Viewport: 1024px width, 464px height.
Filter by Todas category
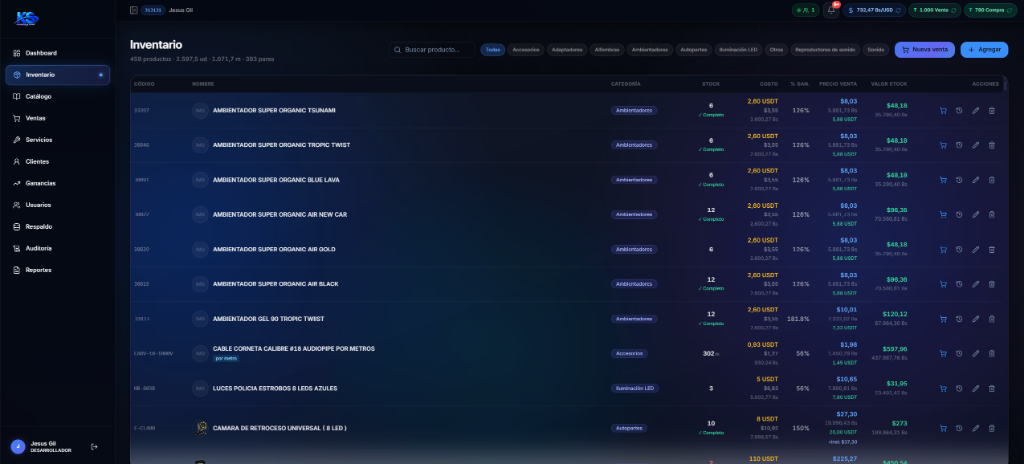[492, 50]
